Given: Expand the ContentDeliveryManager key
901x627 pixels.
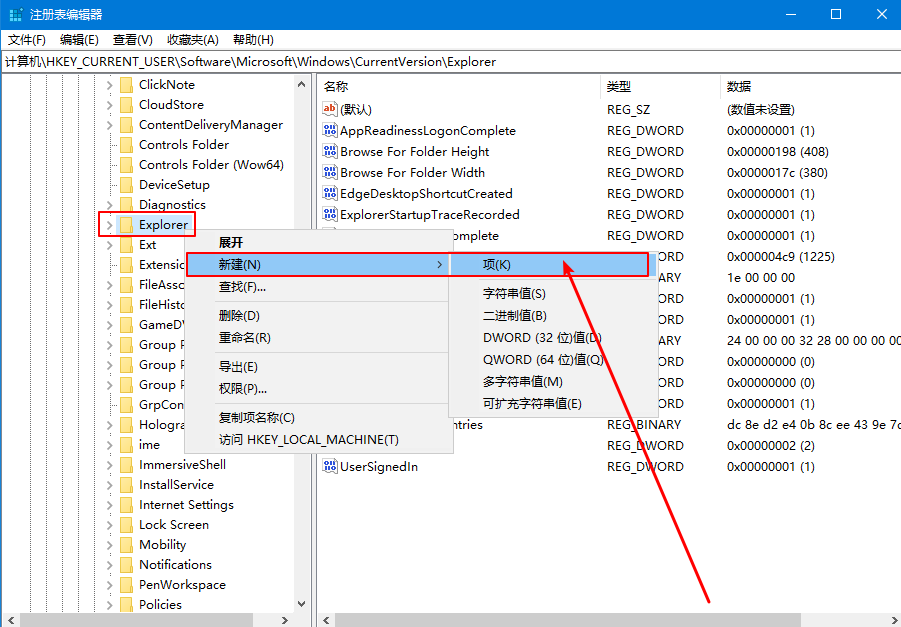Looking at the screenshot, I should [109, 125].
